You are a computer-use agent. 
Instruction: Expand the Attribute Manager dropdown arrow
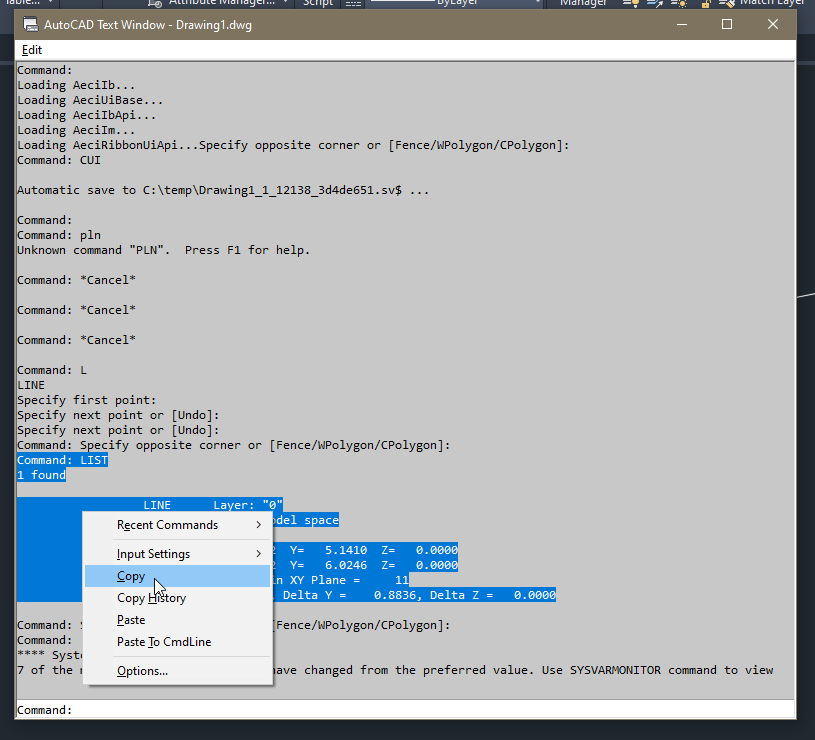(284, 4)
